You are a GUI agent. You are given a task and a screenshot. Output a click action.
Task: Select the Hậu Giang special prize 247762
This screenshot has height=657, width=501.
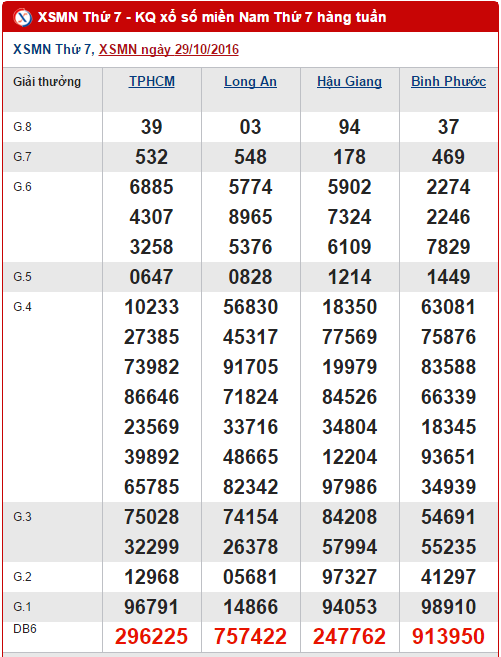pyautogui.click(x=349, y=636)
